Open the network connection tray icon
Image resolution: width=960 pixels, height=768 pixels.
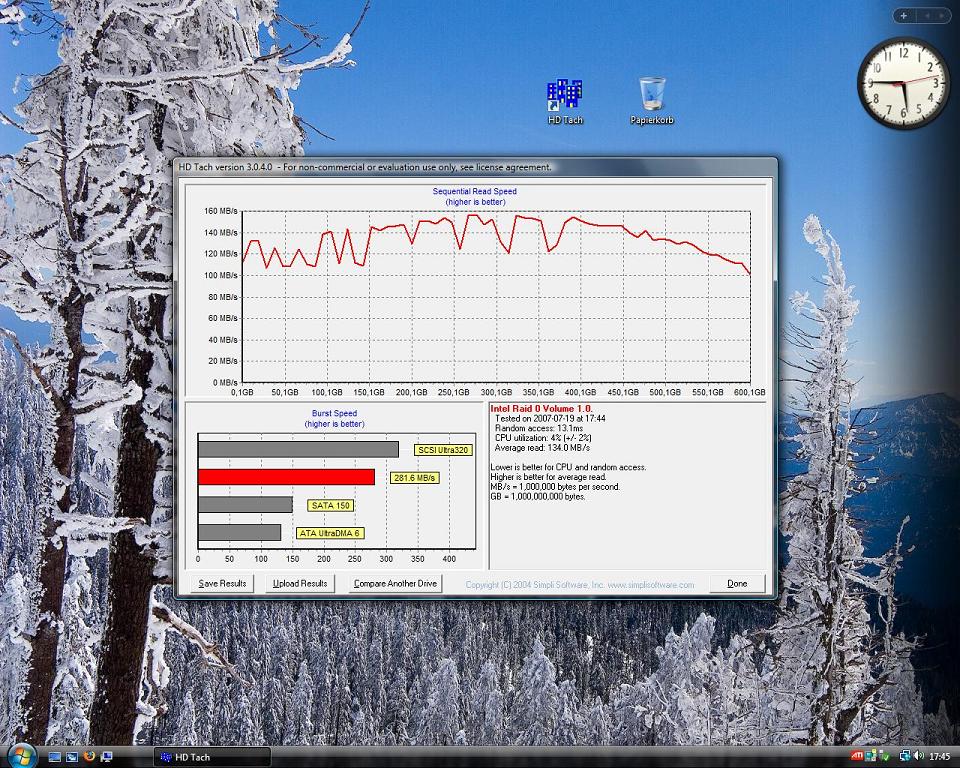[x=905, y=756]
